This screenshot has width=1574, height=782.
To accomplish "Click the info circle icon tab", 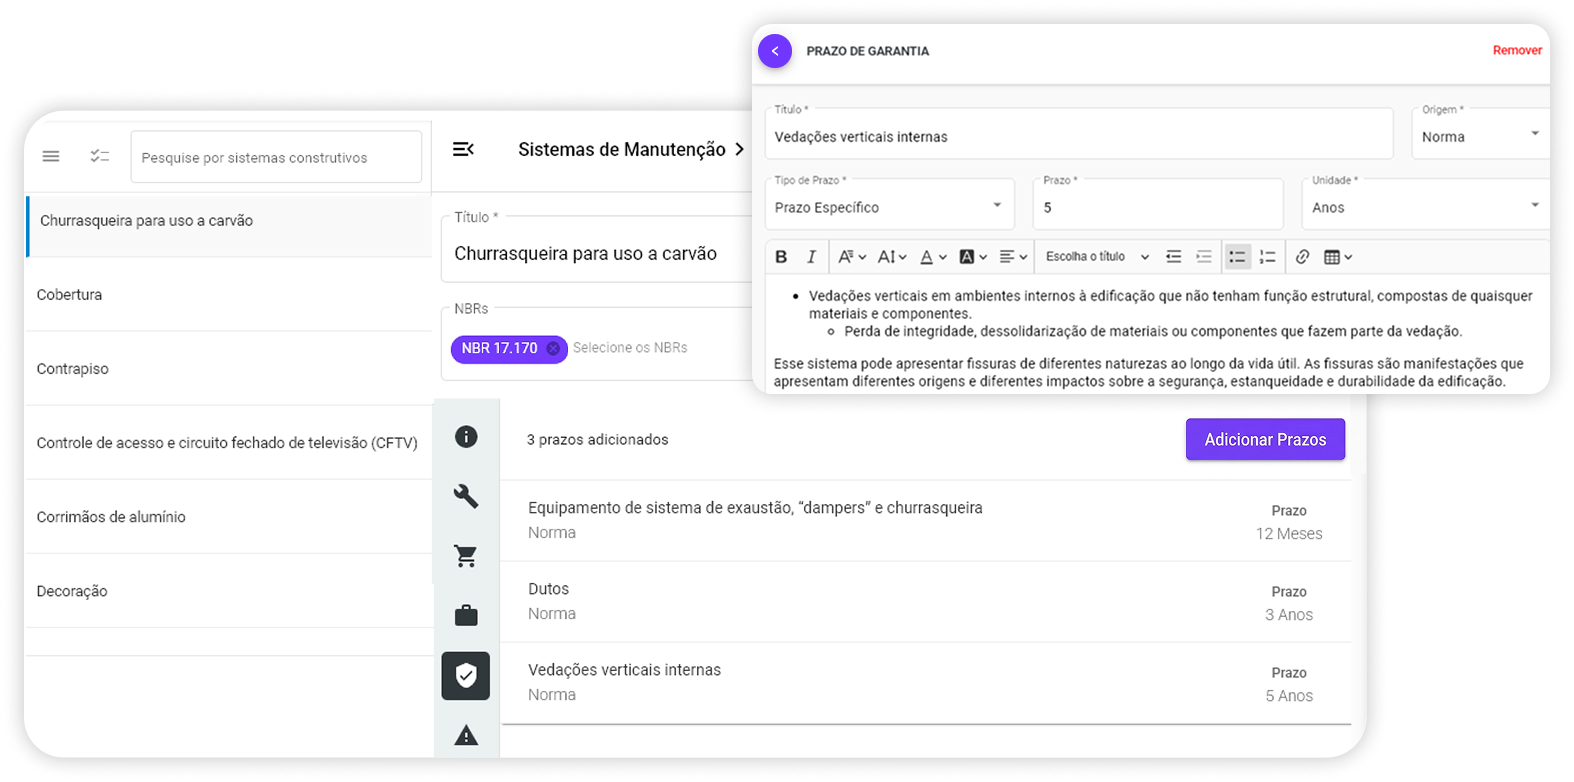I will [x=466, y=437].
